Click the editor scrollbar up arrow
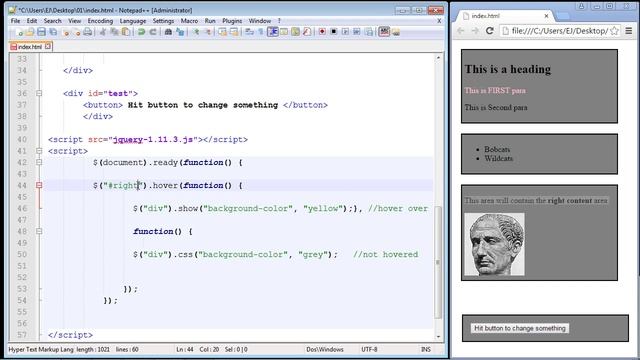 tap(438, 58)
